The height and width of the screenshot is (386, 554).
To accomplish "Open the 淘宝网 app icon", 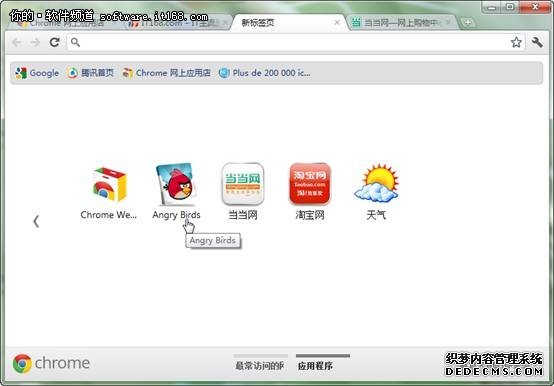I will tap(310, 184).
